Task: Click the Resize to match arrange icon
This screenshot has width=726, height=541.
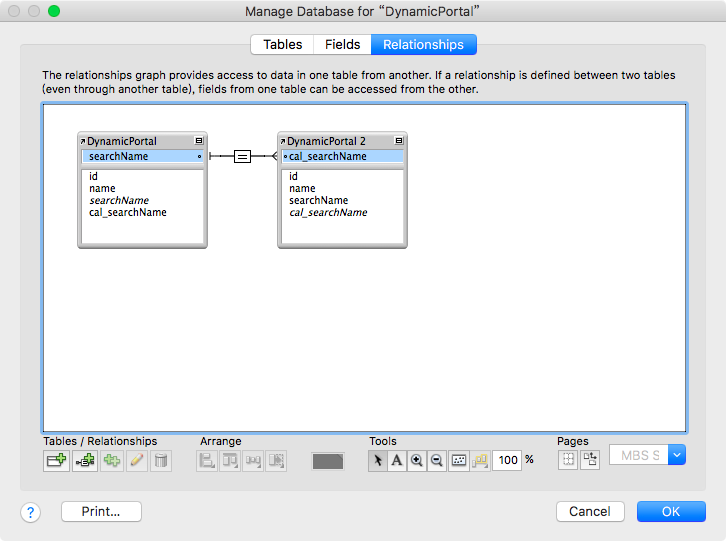Action: click(276, 460)
